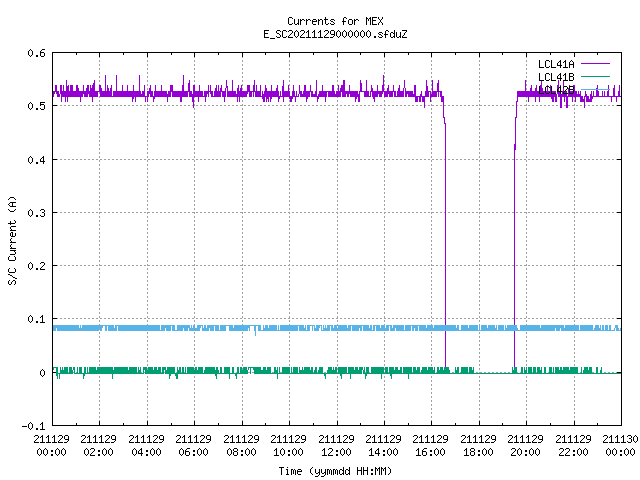Click the y-axis tick value 0.5
The width and height of the screenshot is (640, 480).
pyautogui.click(x=36, y=106)
